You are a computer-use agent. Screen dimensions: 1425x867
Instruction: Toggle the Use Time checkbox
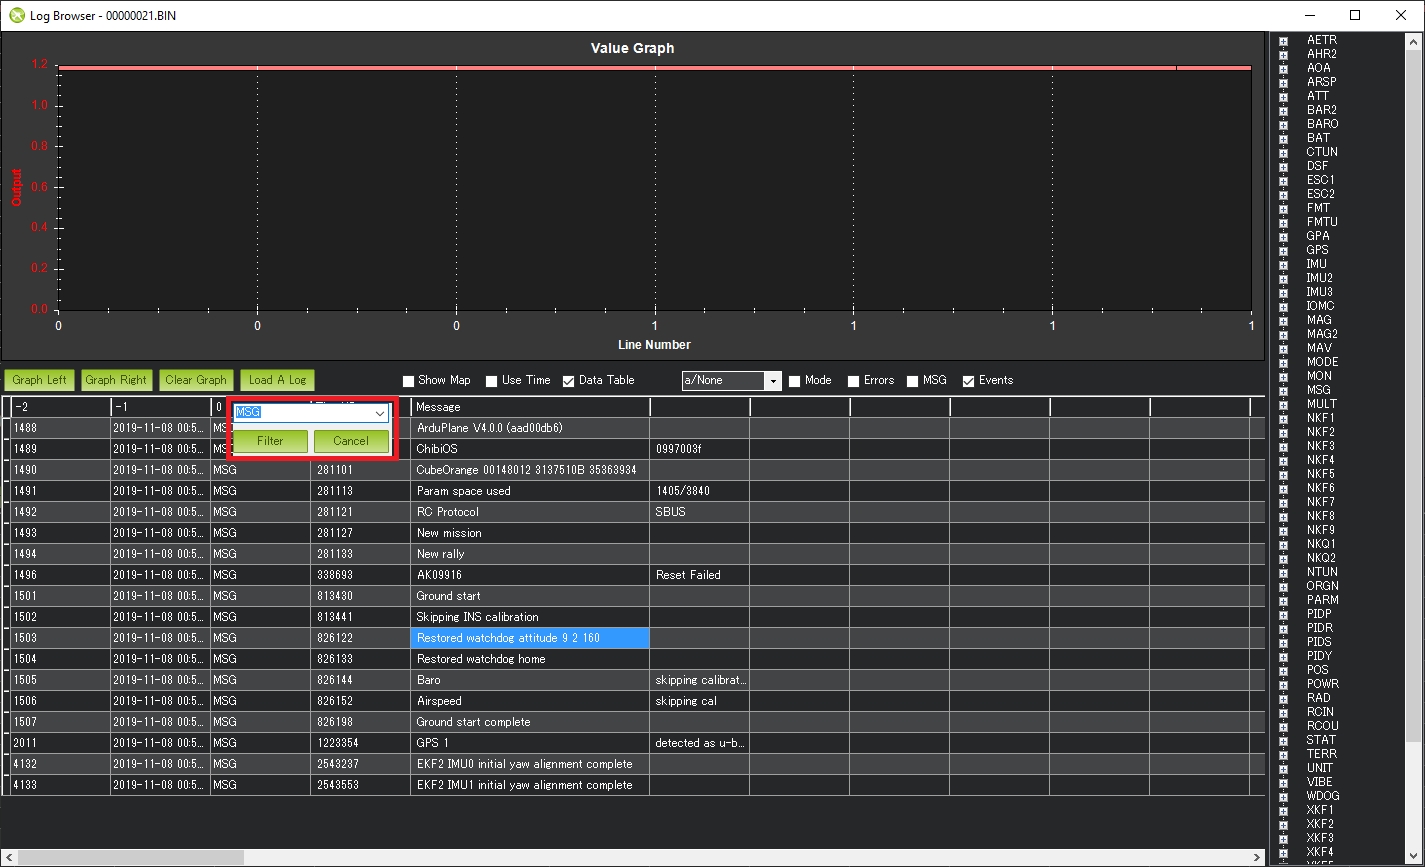pyautogui.click(x=492, y=381)
